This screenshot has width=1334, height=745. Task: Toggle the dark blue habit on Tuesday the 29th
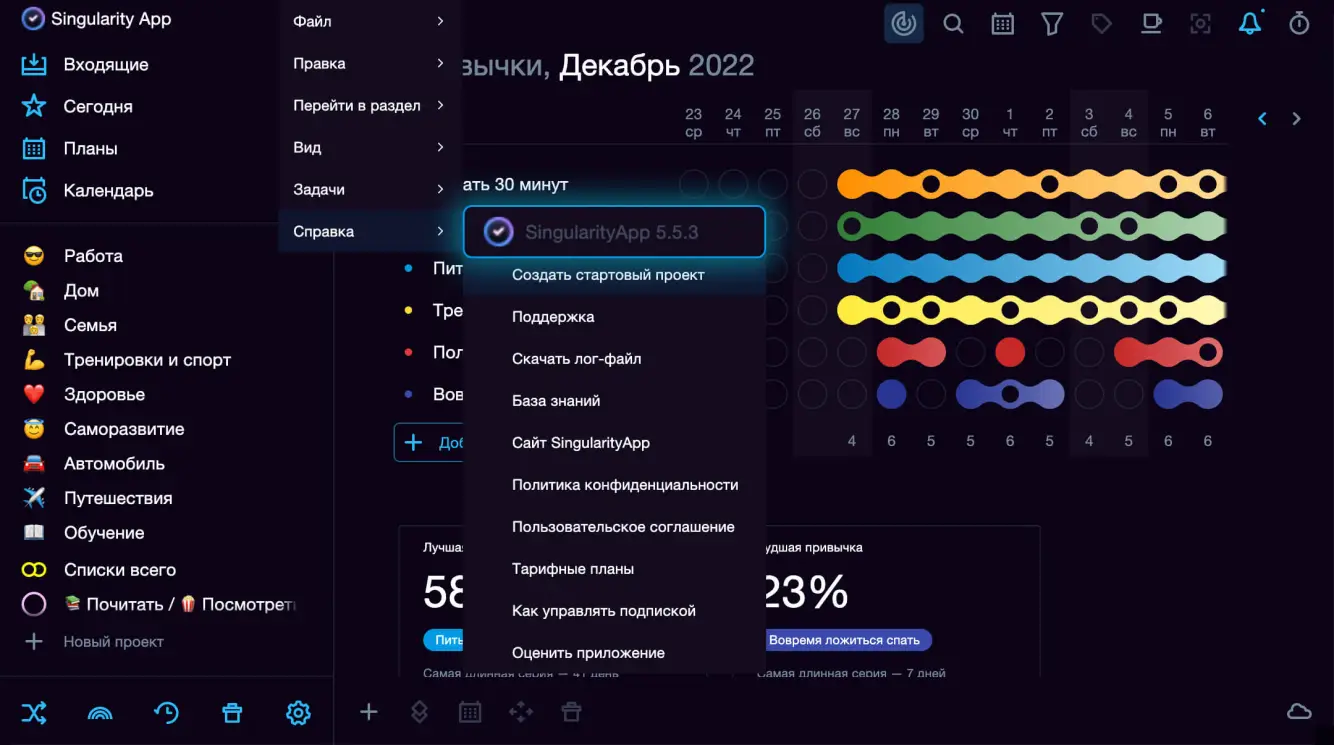931,394
